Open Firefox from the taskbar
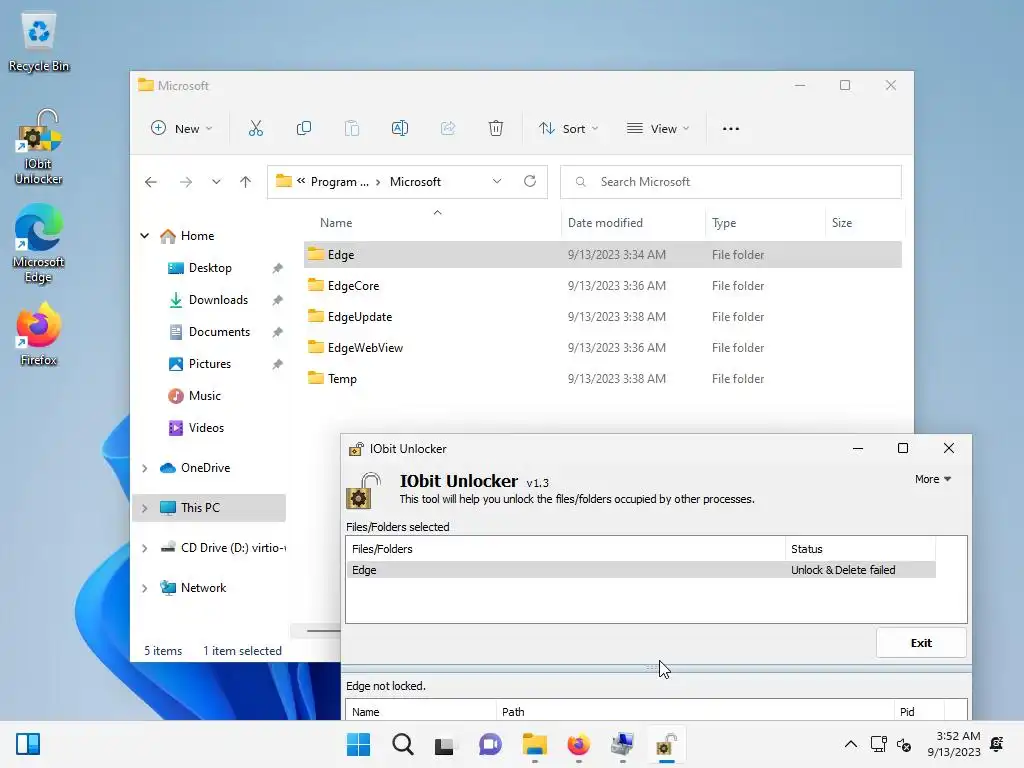 point(579,744)
